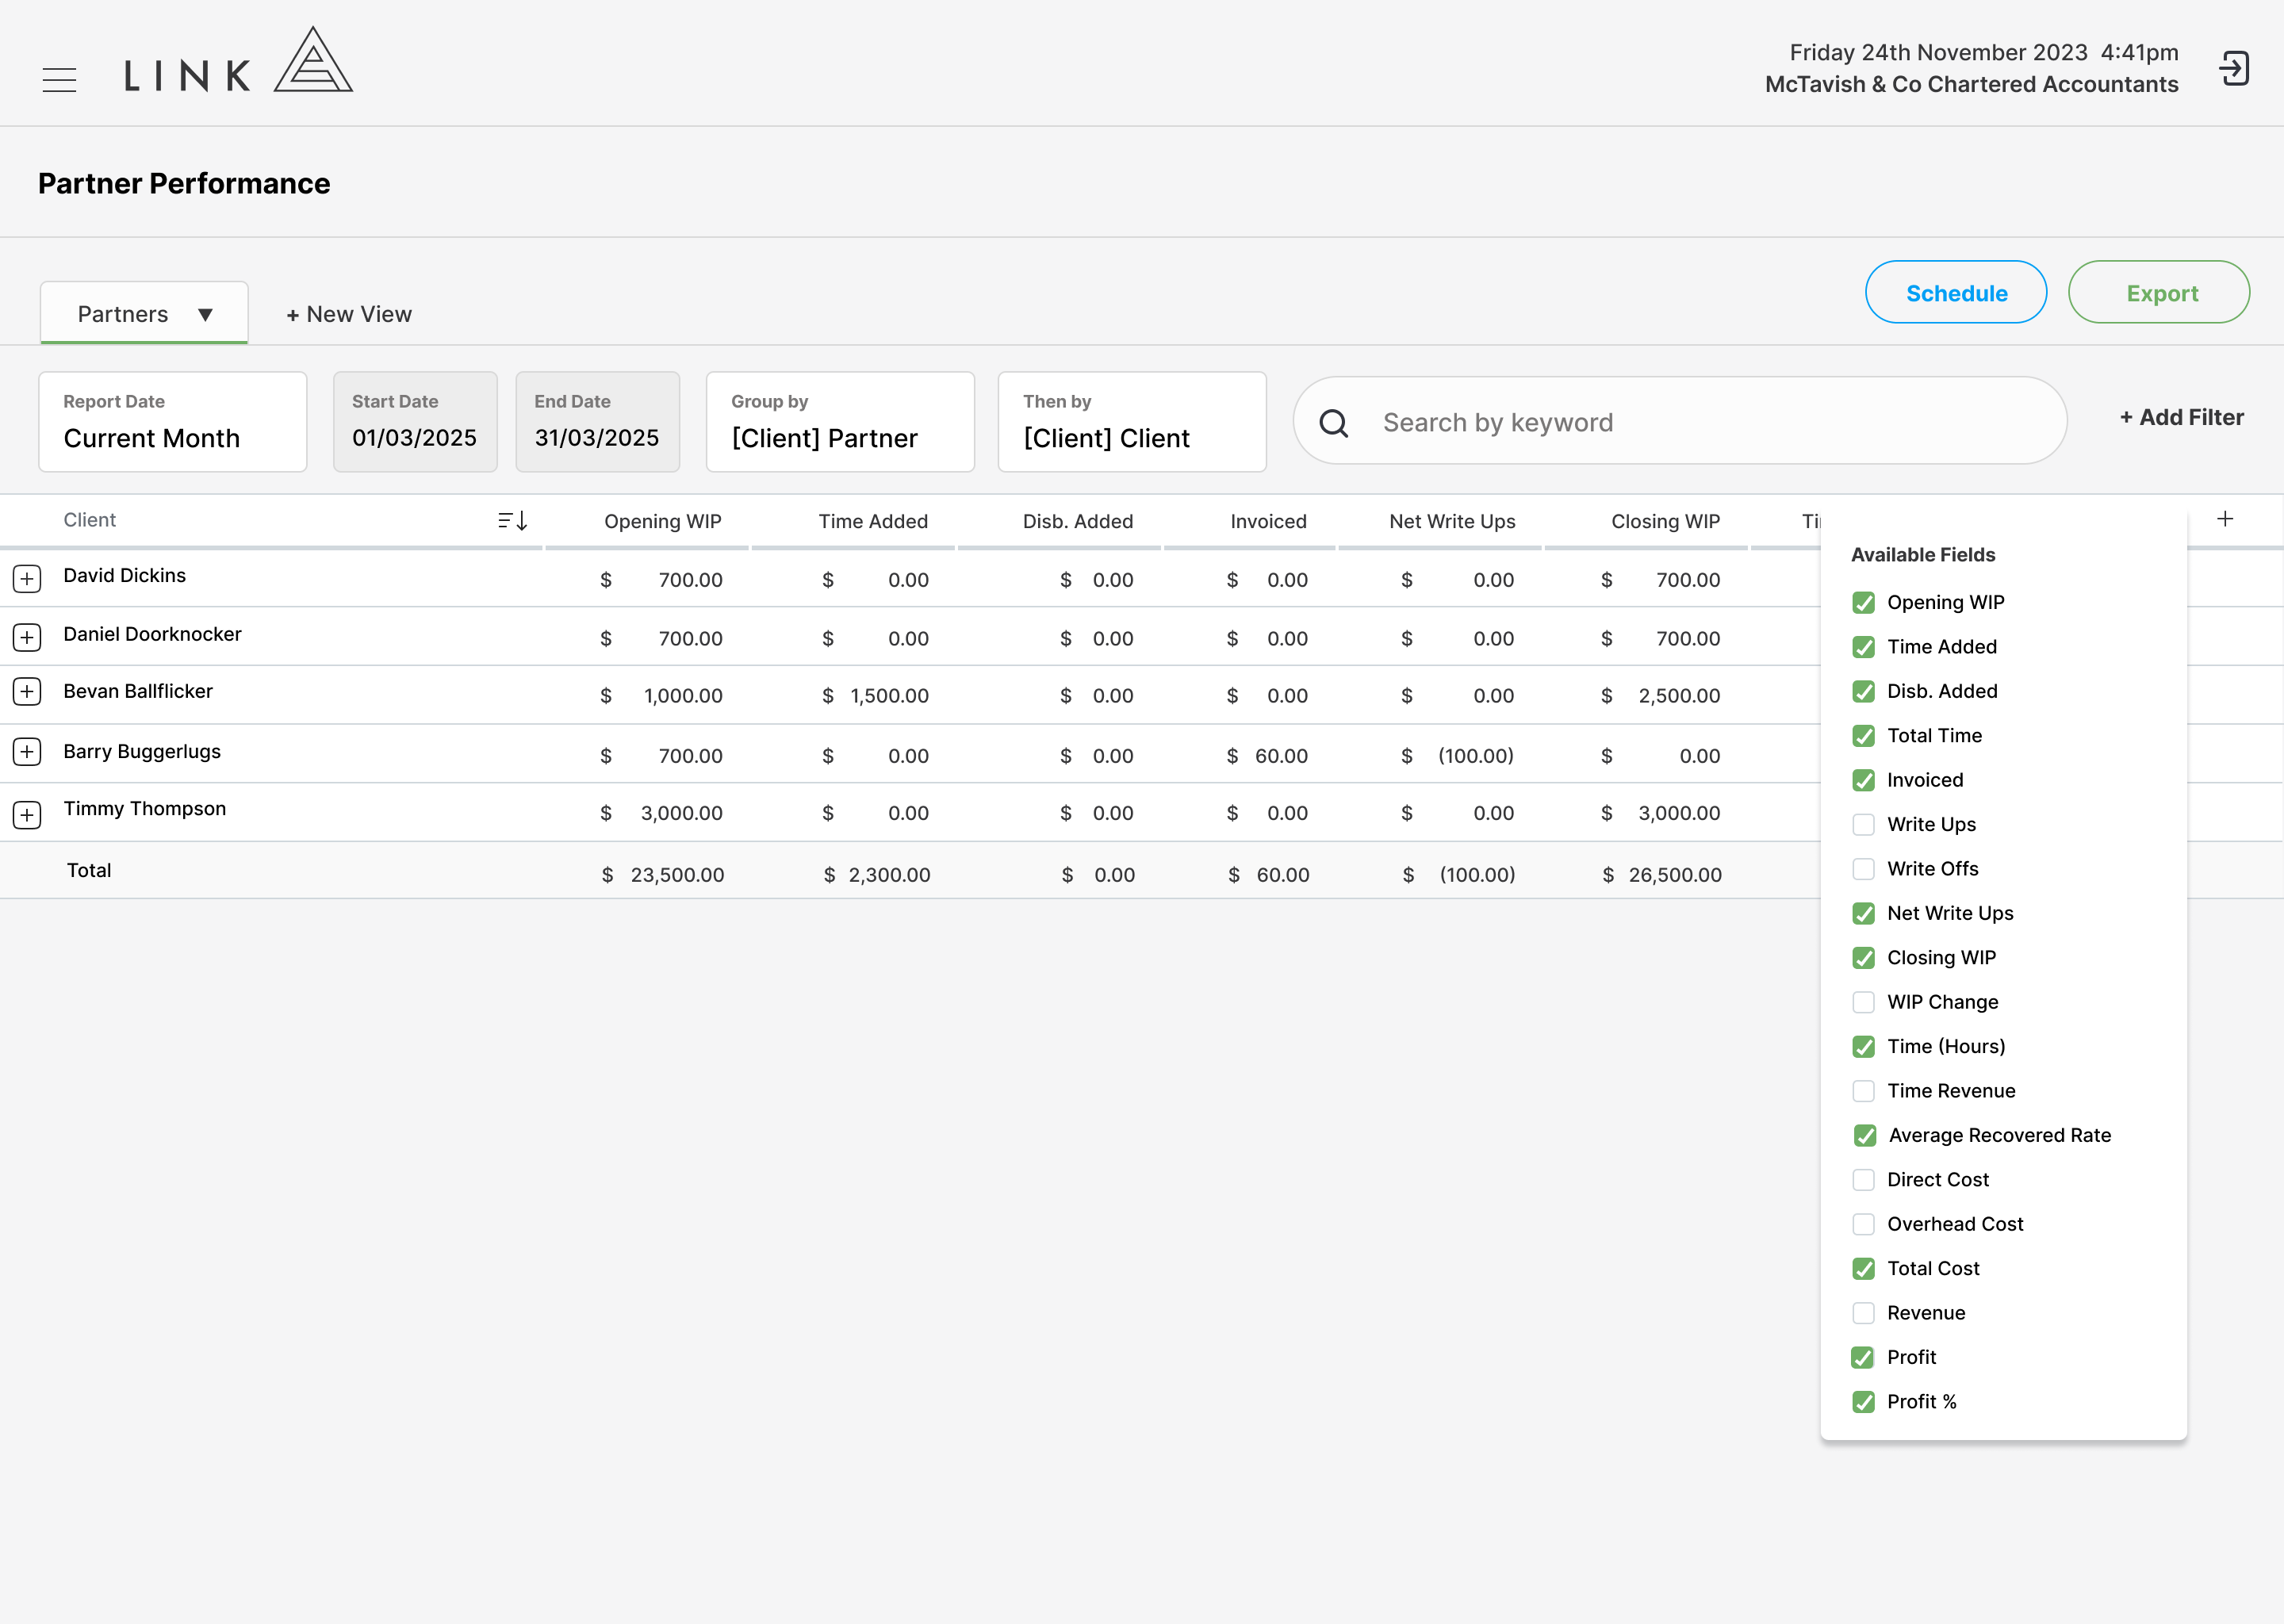Expand the David Dickins row

[x=27, y=578]
